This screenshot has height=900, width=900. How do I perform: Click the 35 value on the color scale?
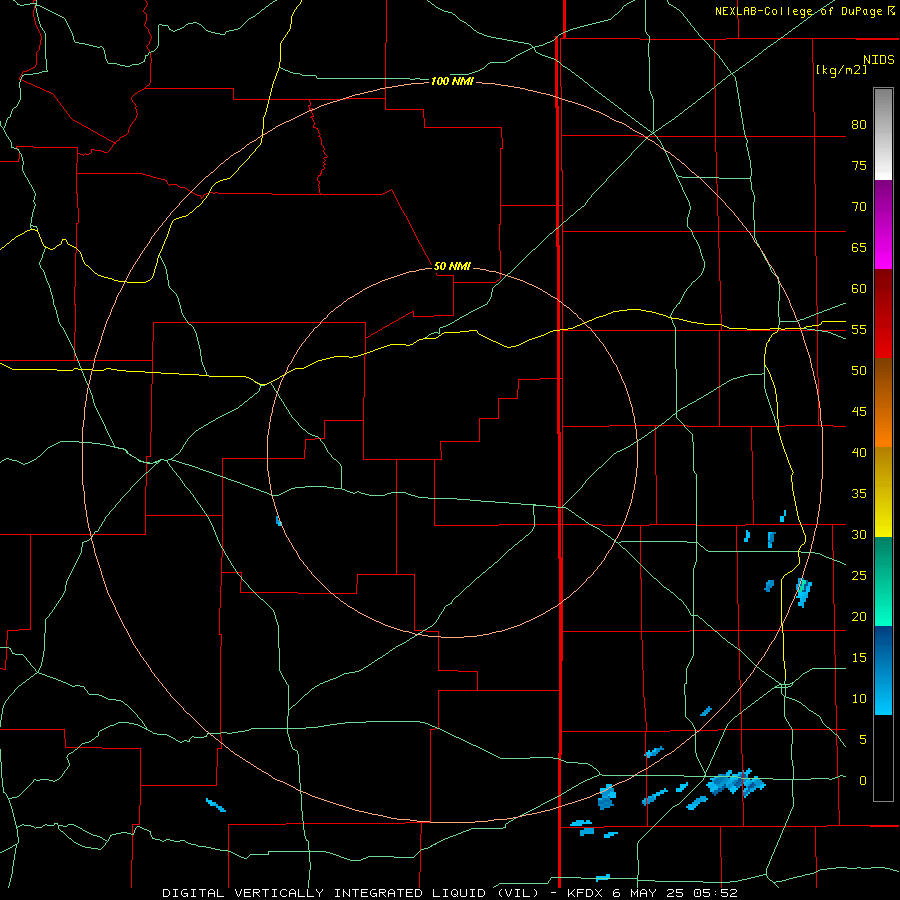[x=859, y=494]
